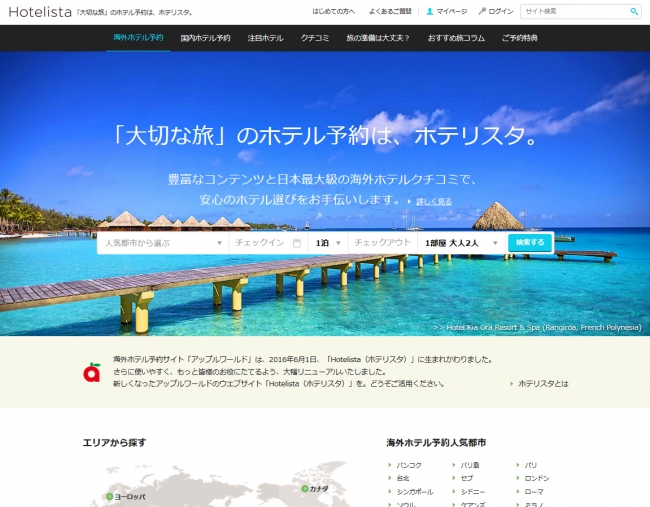Viewport: 650px width, 507px height.
Task: Click the チェックアウト date field
Action: tap(383, 243)
